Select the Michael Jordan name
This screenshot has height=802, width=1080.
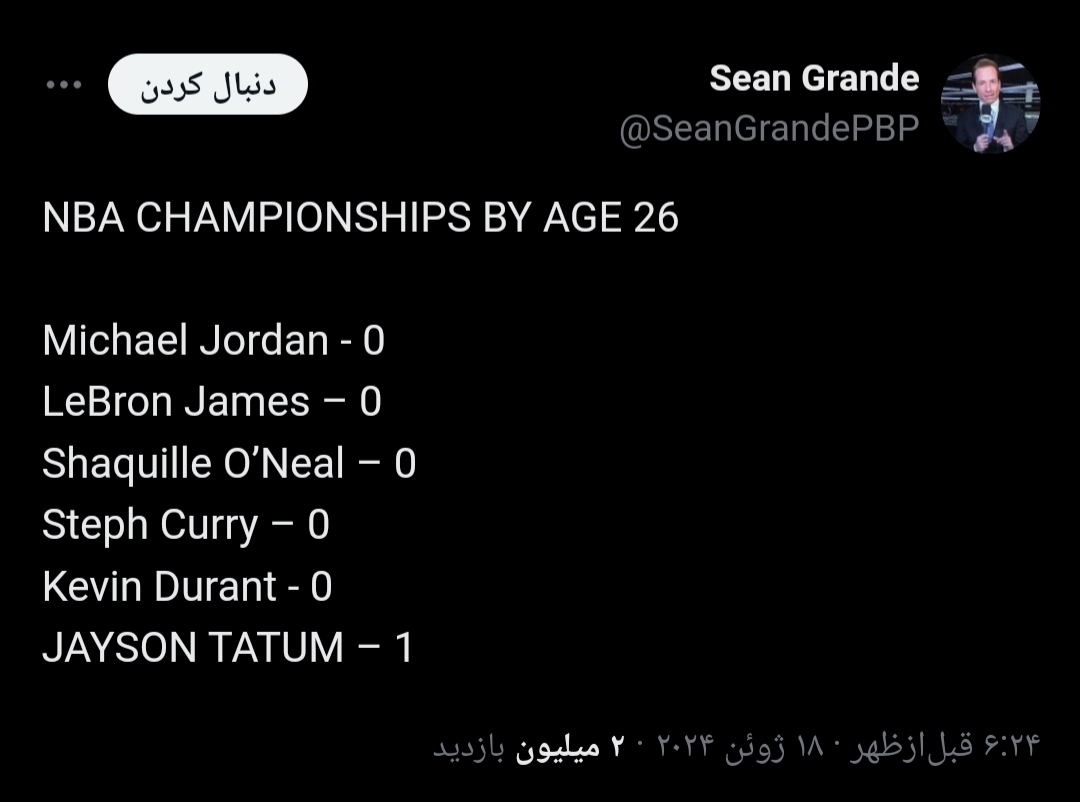click(x=185, y=340)
